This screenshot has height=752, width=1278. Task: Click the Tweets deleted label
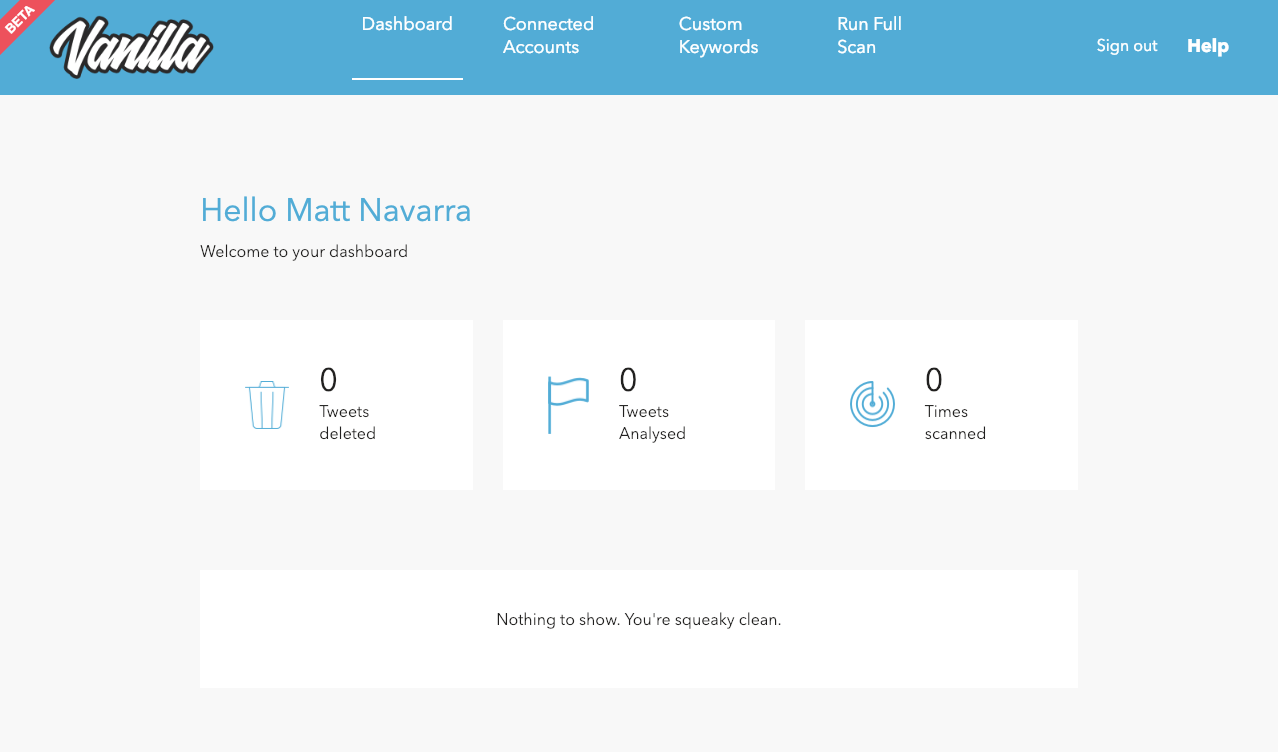347,422
